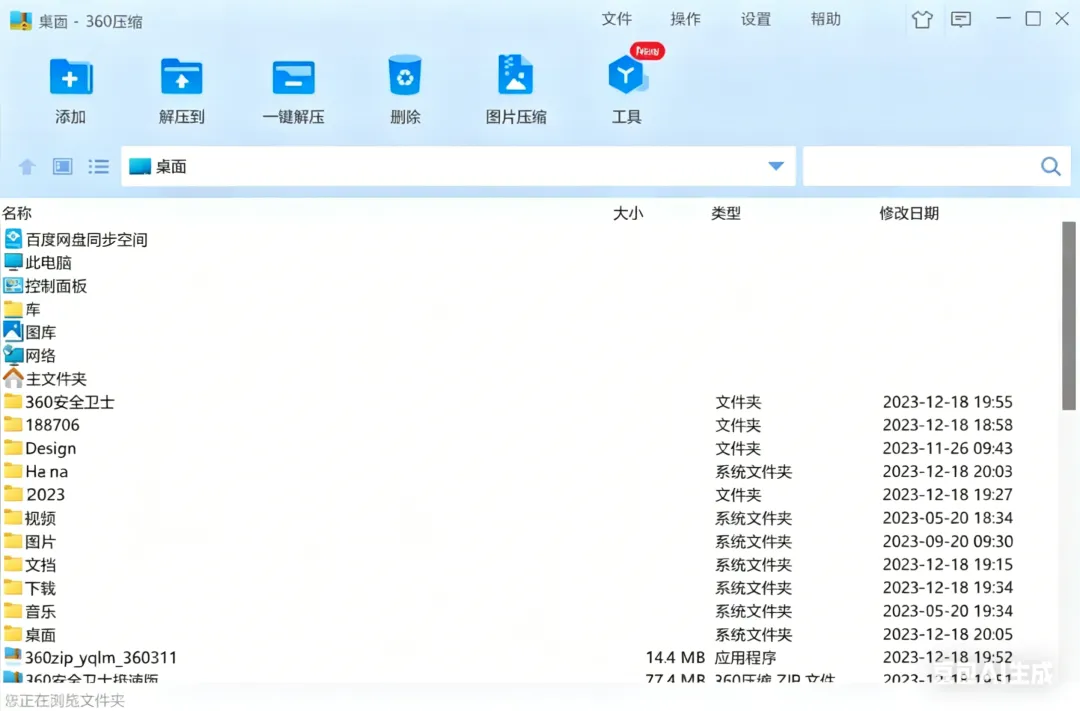The image size is (1080, 711).
Task: Click the 14.4 MB size cell
Action: 675,657
